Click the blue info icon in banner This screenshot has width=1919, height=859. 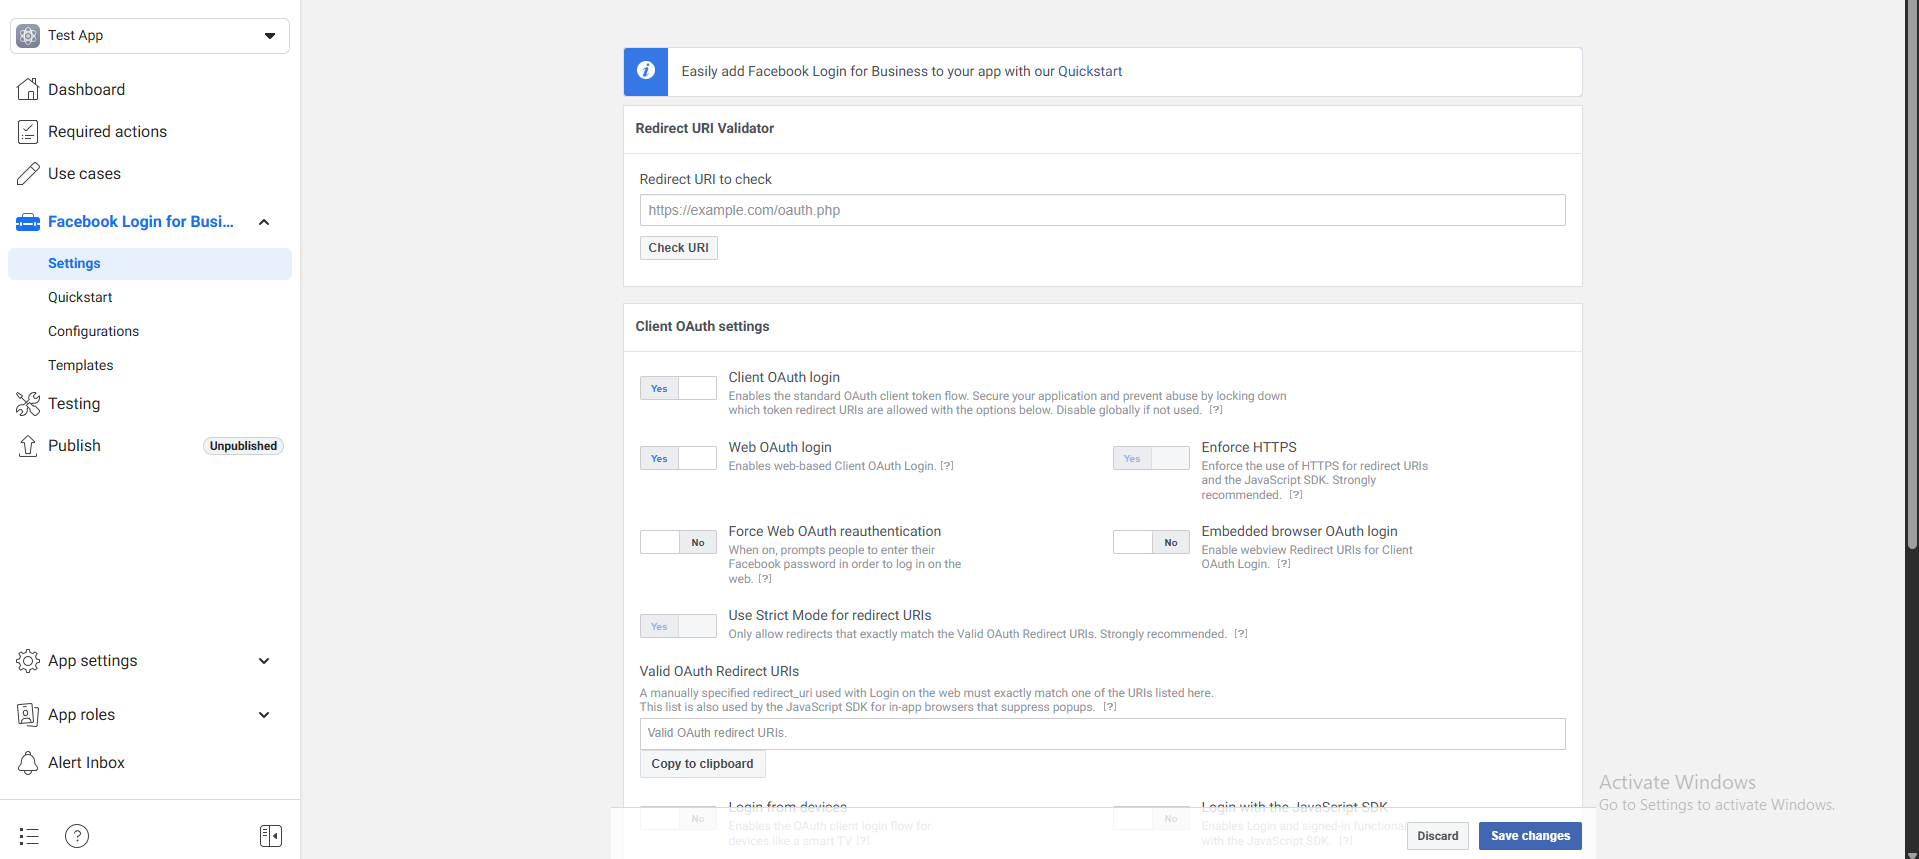point(646,71)
